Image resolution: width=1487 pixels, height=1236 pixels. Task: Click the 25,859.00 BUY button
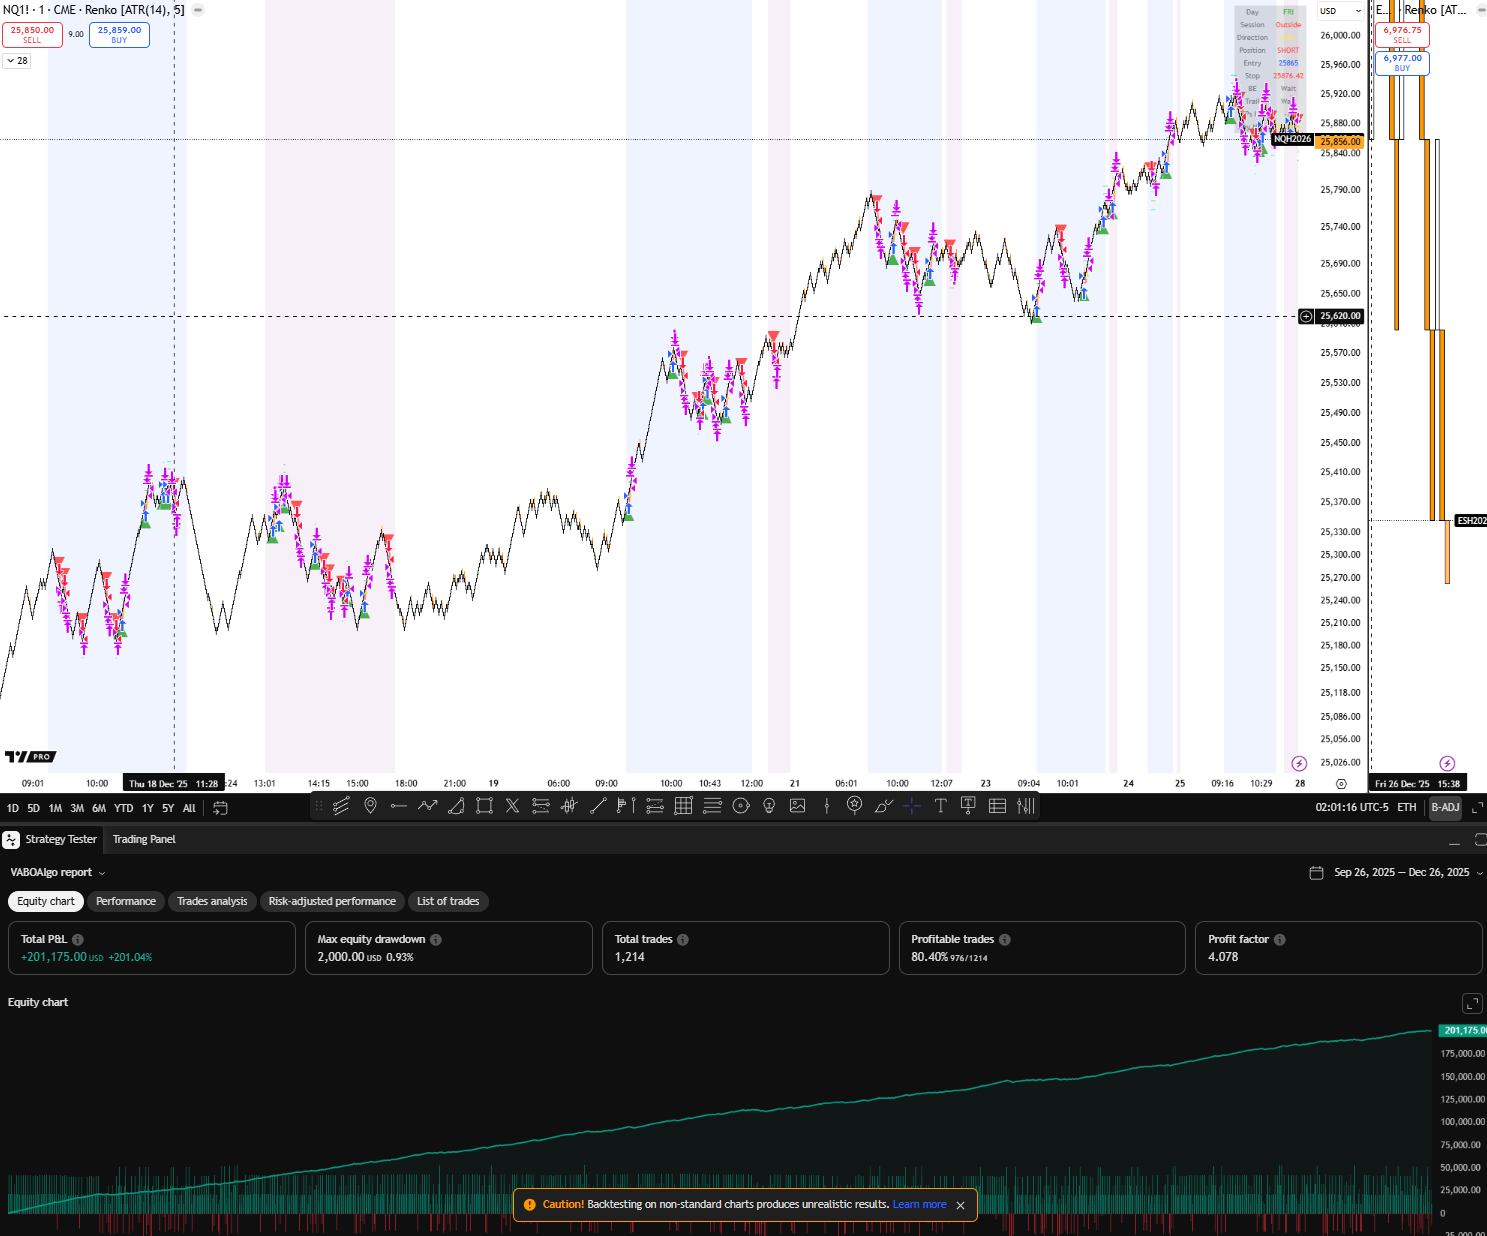coord(119,35)
